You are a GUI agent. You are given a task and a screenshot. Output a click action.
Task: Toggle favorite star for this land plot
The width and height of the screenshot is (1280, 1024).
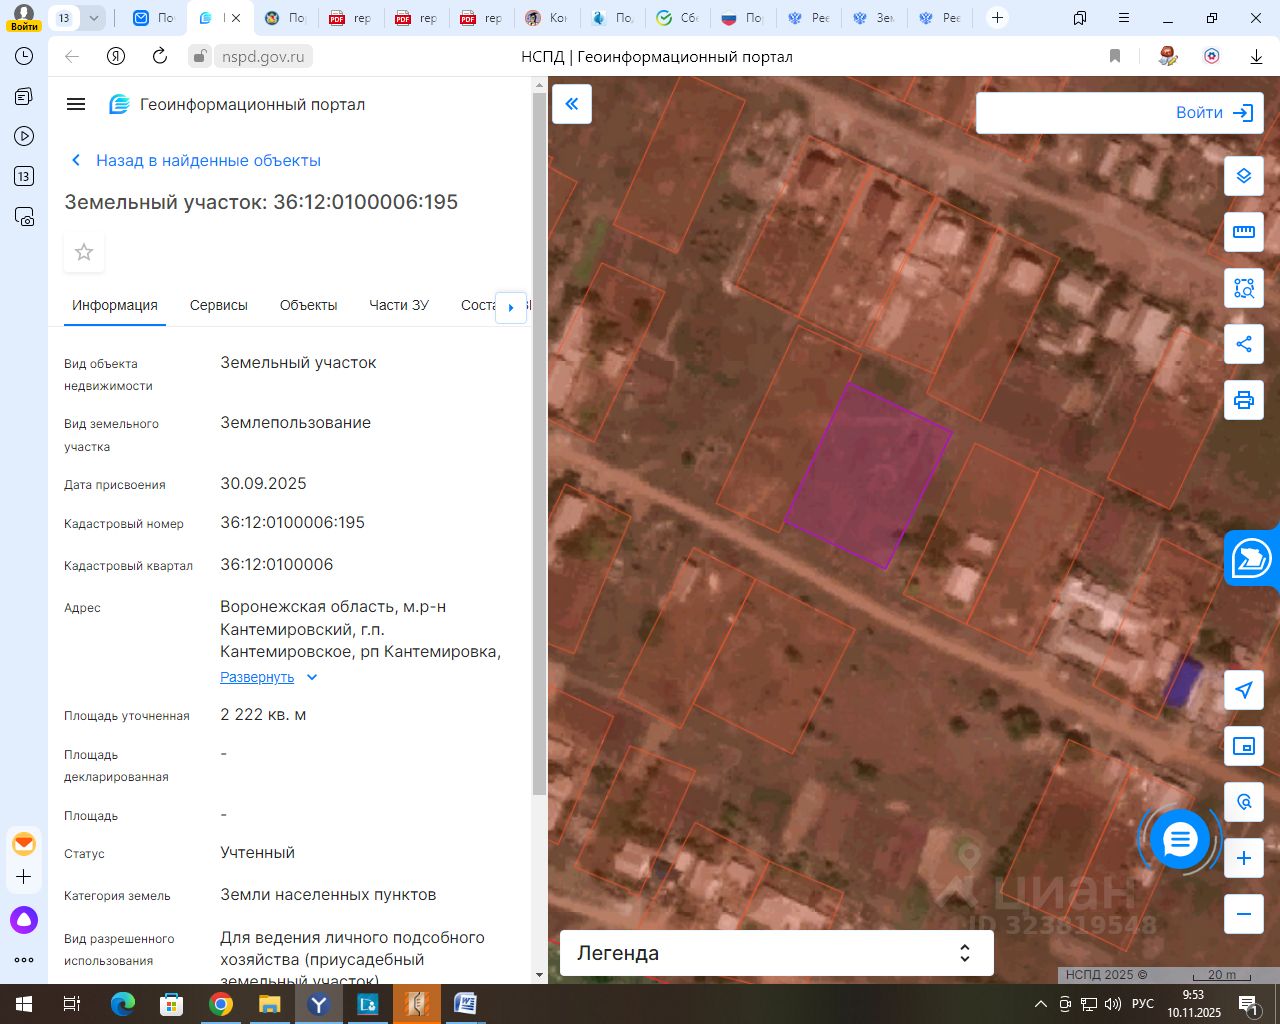84,252
